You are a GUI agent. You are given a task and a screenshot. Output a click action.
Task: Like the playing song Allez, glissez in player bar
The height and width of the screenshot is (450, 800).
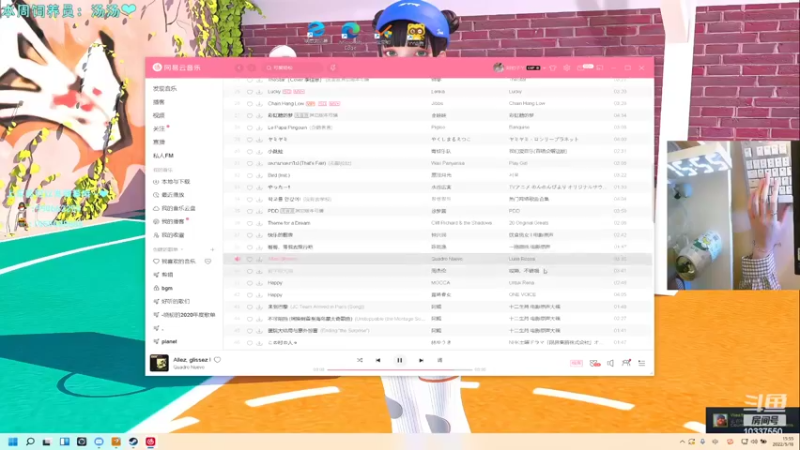click(x=217, y=360)
